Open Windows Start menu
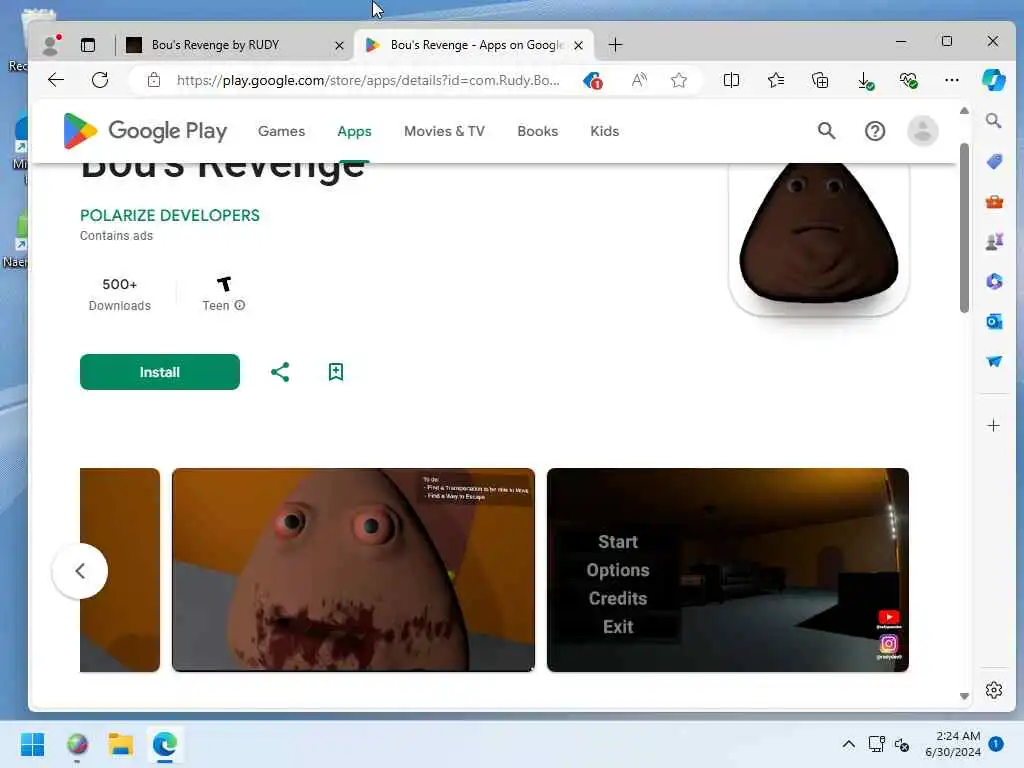 (33, 744)
